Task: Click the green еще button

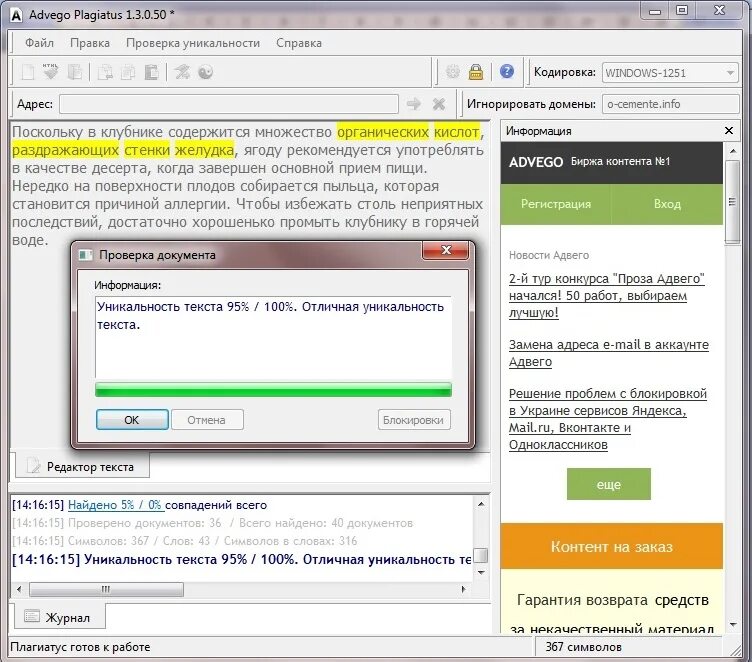Action: (609, 484)
